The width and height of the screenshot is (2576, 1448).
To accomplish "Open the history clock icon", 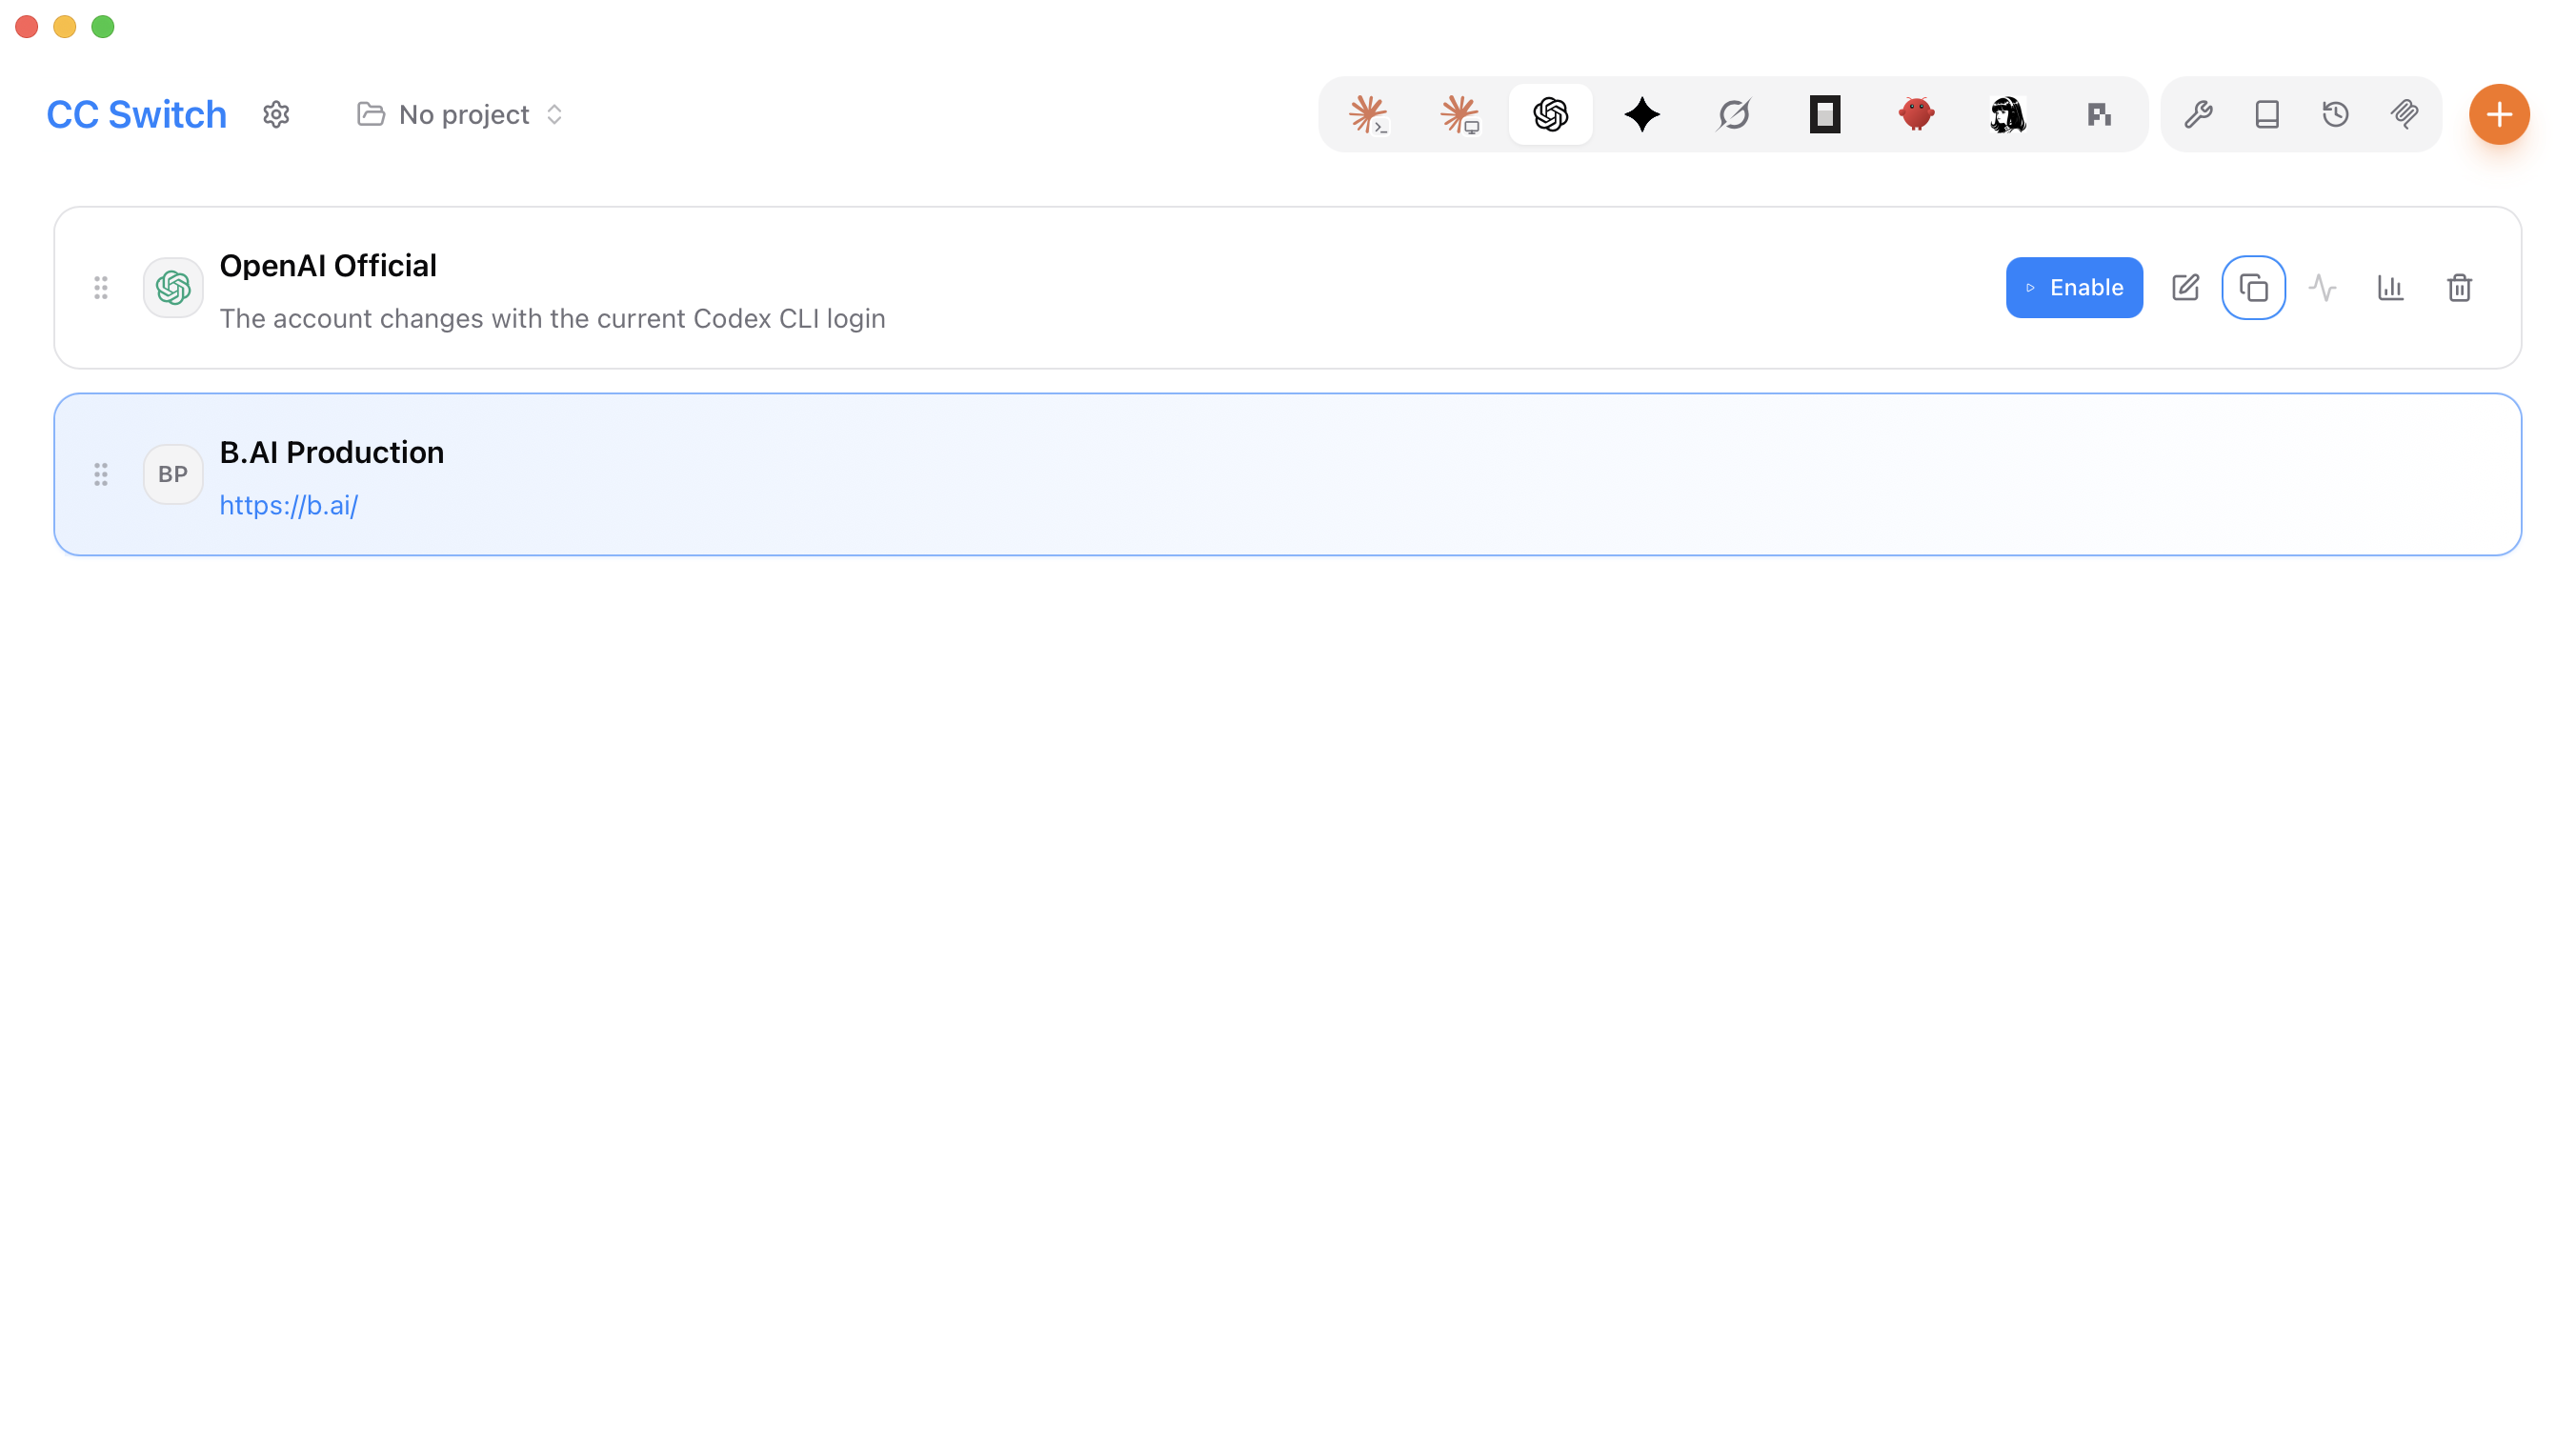I will (x=2336, y=114).
